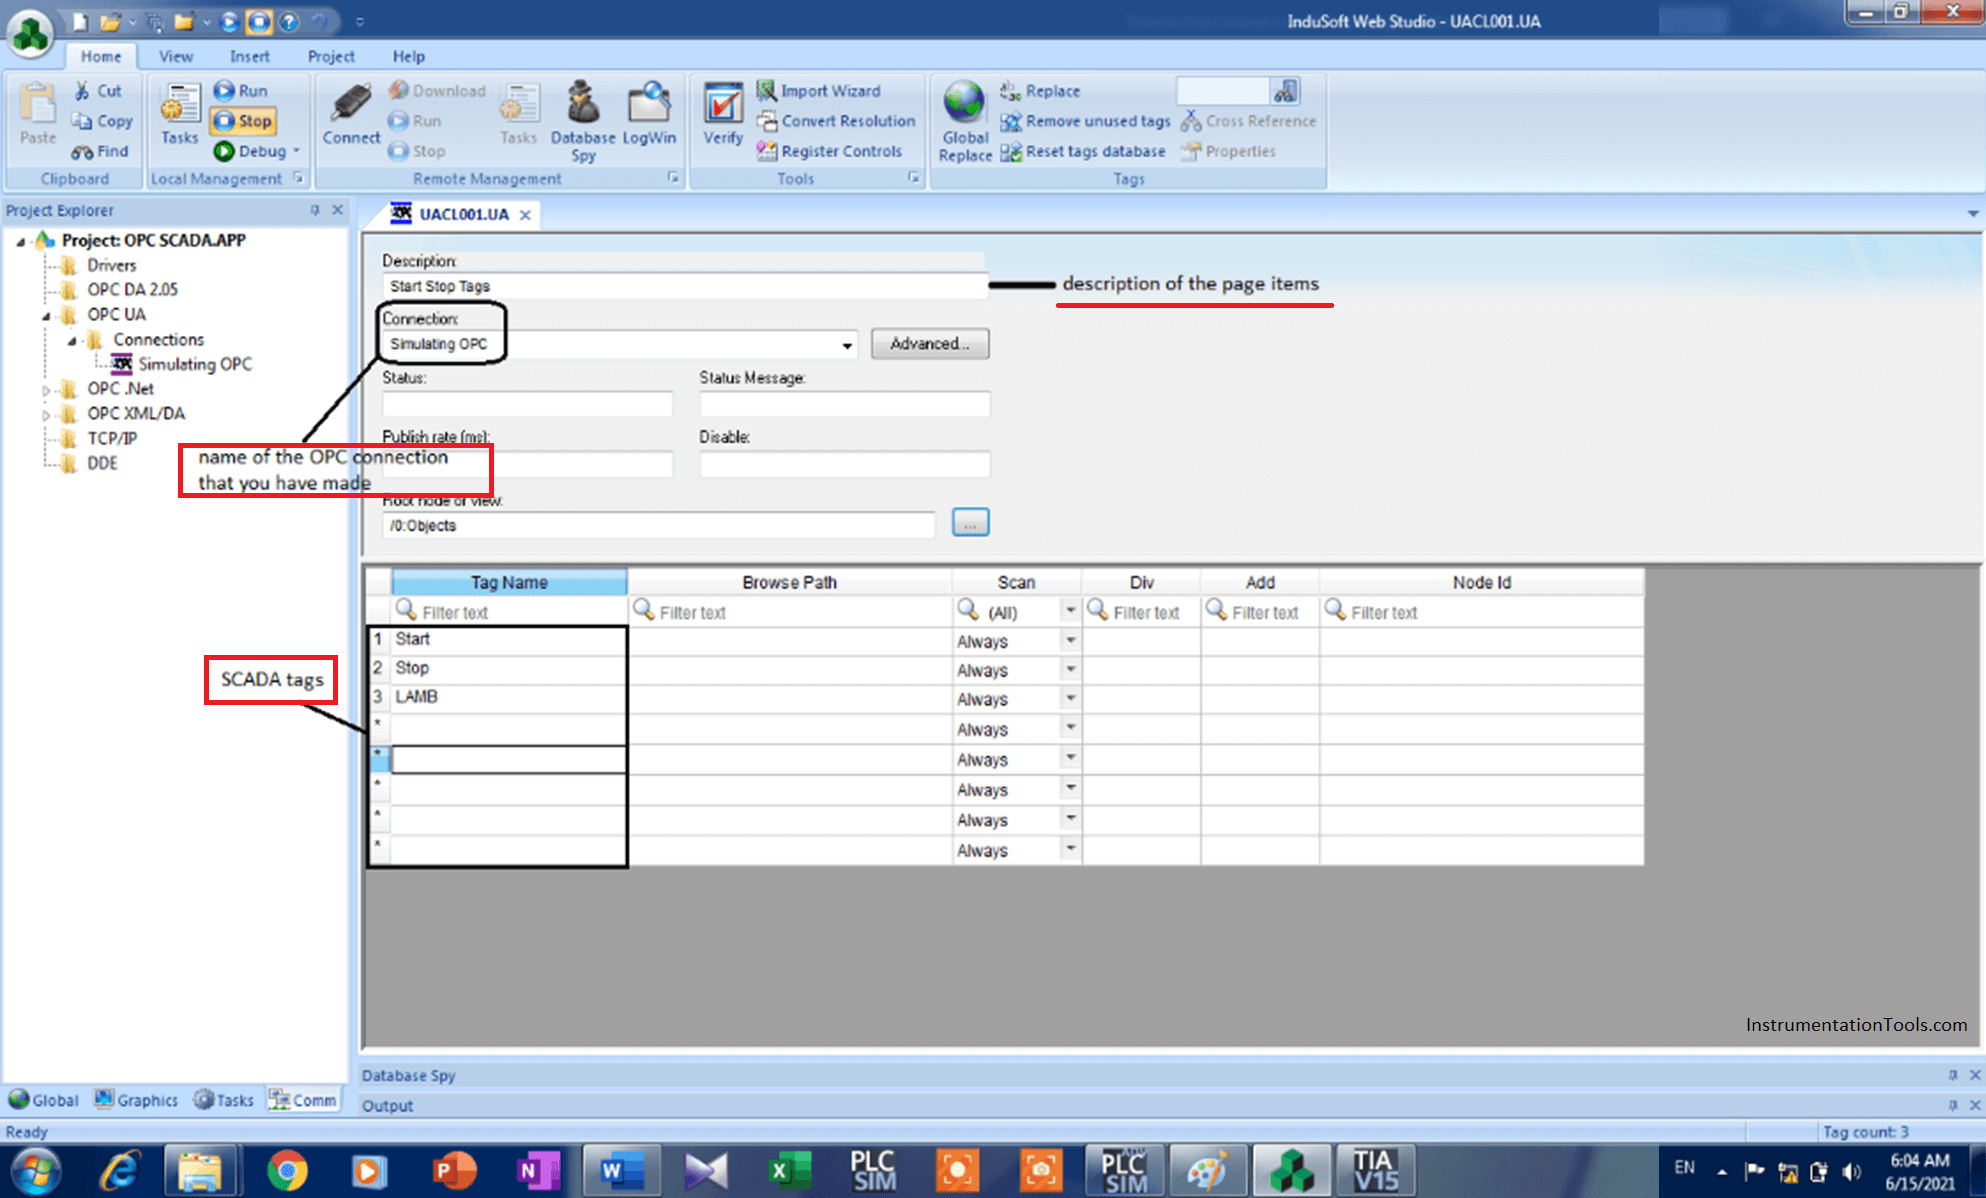
Task: Expand the OPC .Net folder
Action: click(x=46, y=389)
